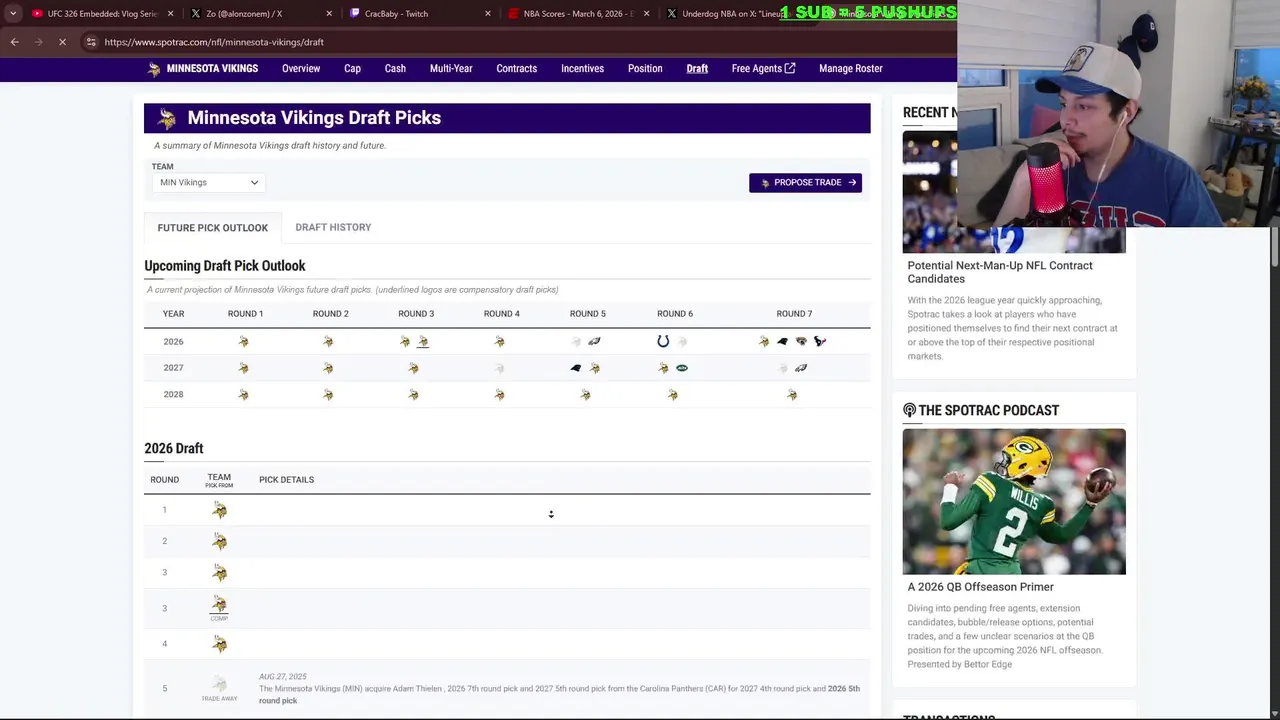Click Panthers logo in 2026 Round 7

pos(782,342)
